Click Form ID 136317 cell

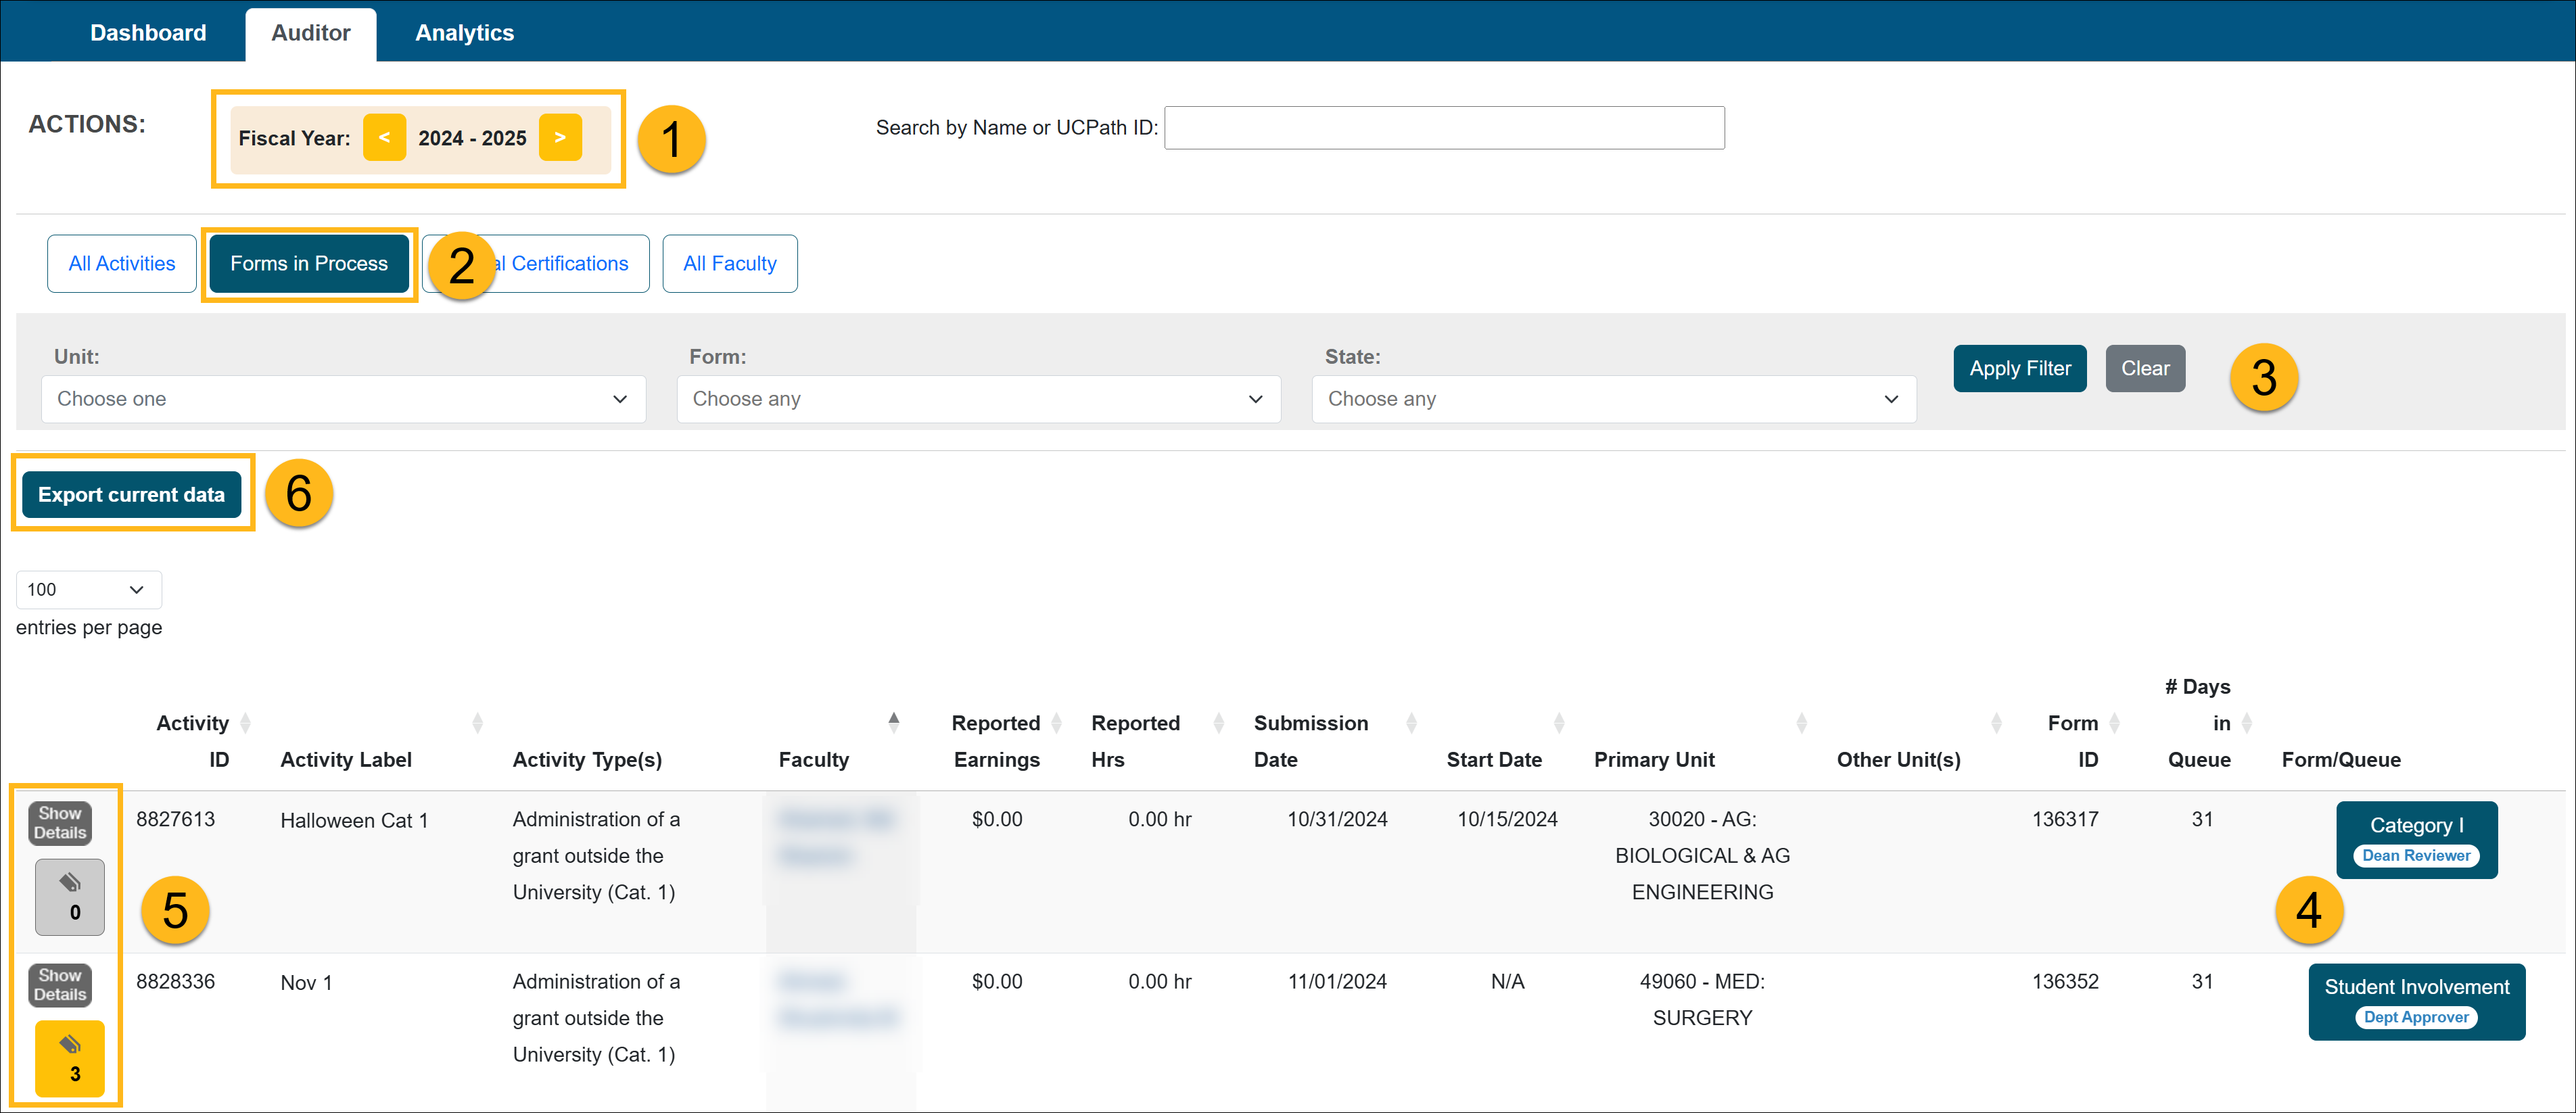2065,819
